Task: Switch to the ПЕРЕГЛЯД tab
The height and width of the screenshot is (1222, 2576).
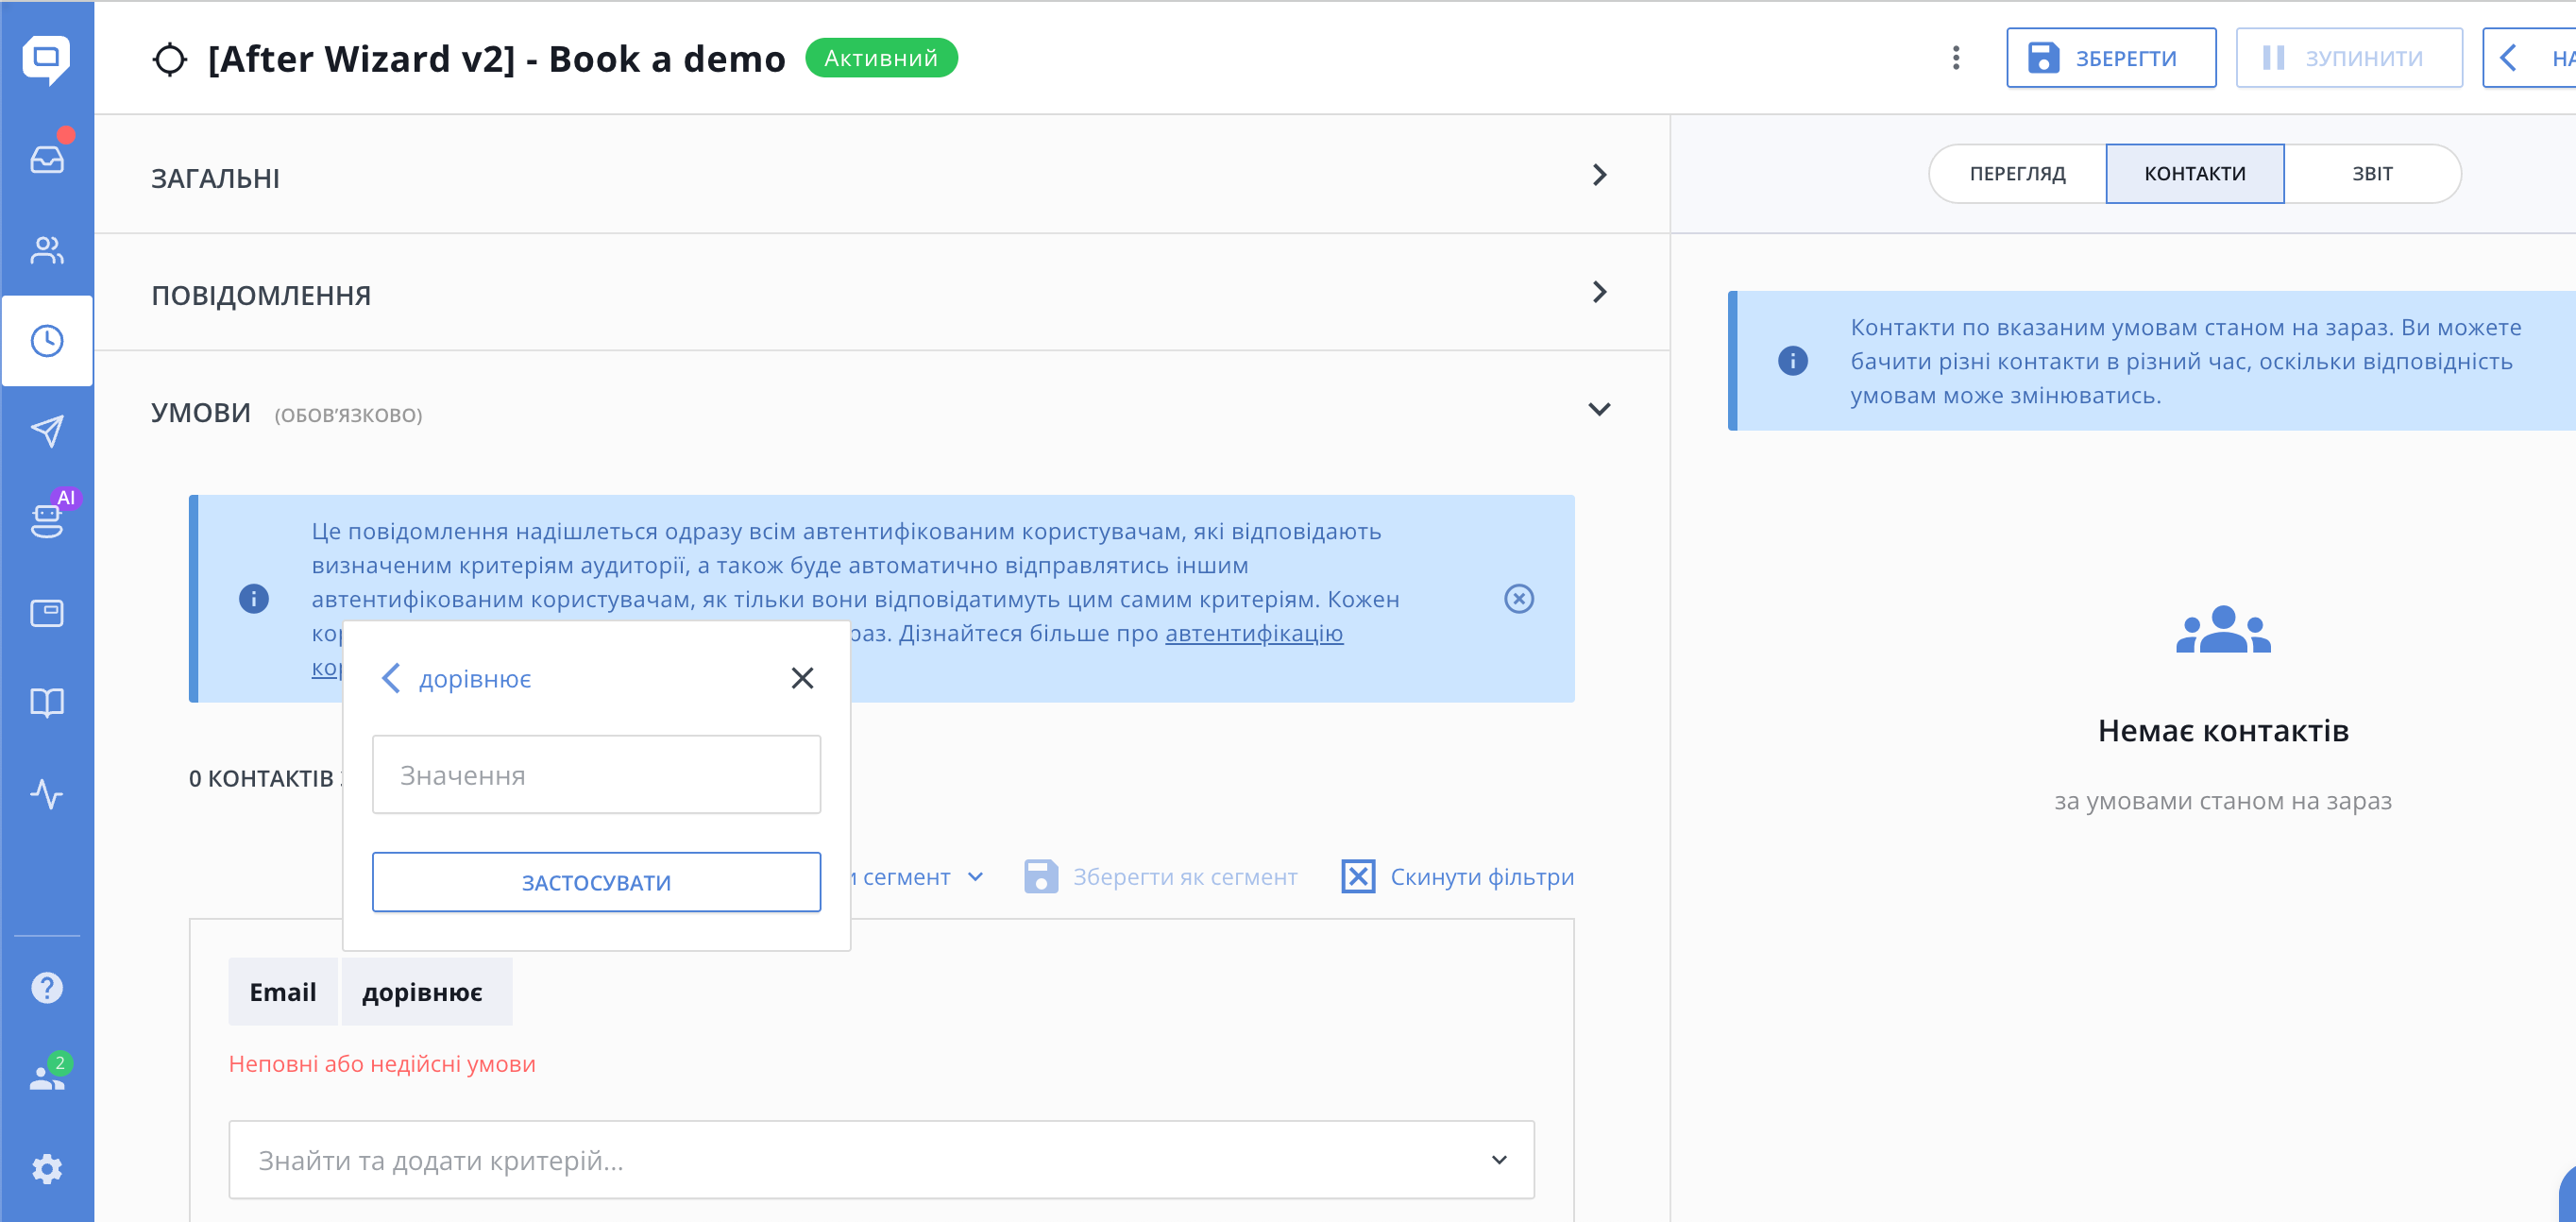Action: click(2016, 174)
